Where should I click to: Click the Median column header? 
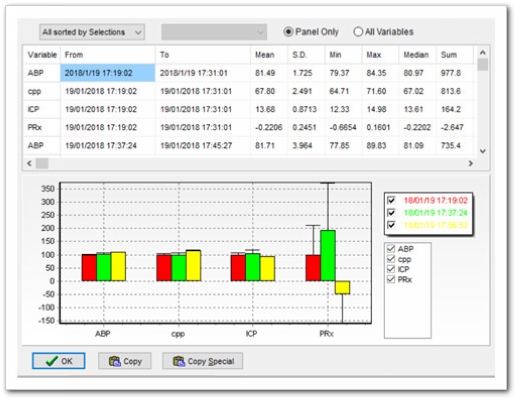click(x=417, y=55)
